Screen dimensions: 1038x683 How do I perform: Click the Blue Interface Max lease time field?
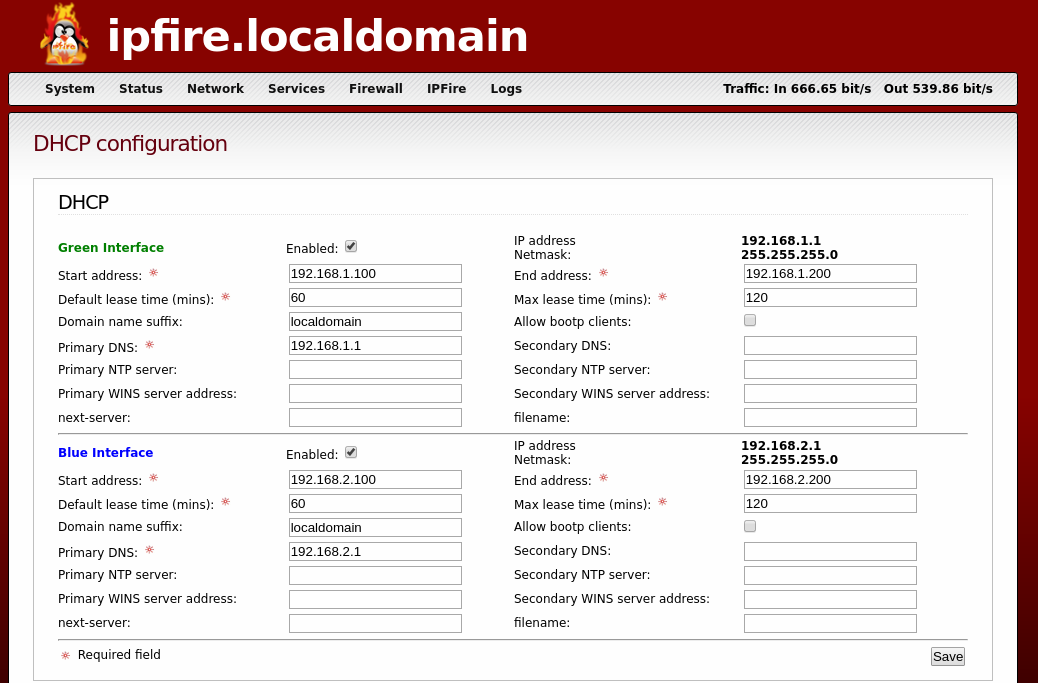(x=829, y=503)
